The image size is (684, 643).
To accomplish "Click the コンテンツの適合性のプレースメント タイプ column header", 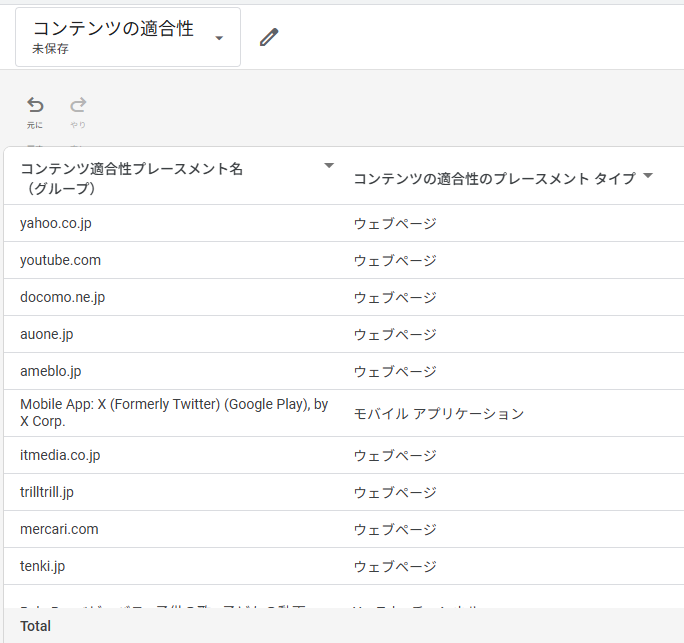I will (x=495, y=178).
